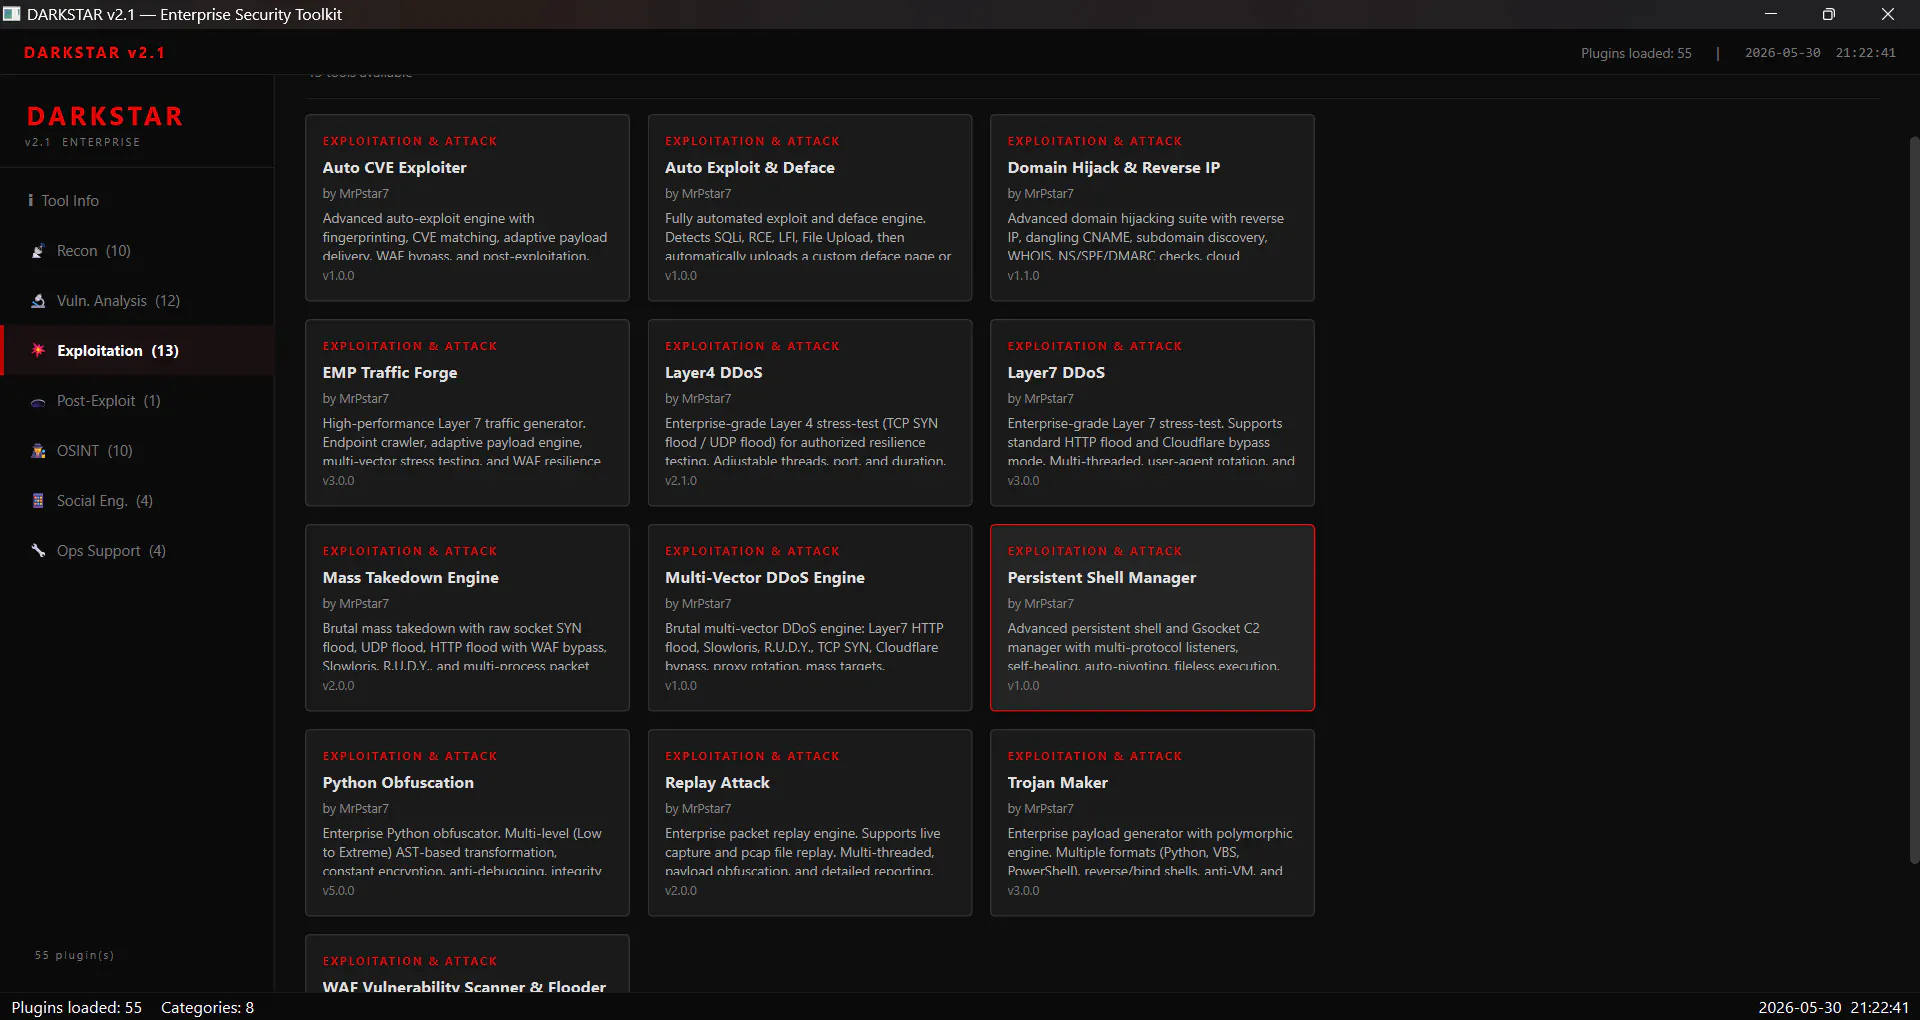Click the Post-Exploit category icon
Screen dimensions: 1920x1020
point(38,401)
